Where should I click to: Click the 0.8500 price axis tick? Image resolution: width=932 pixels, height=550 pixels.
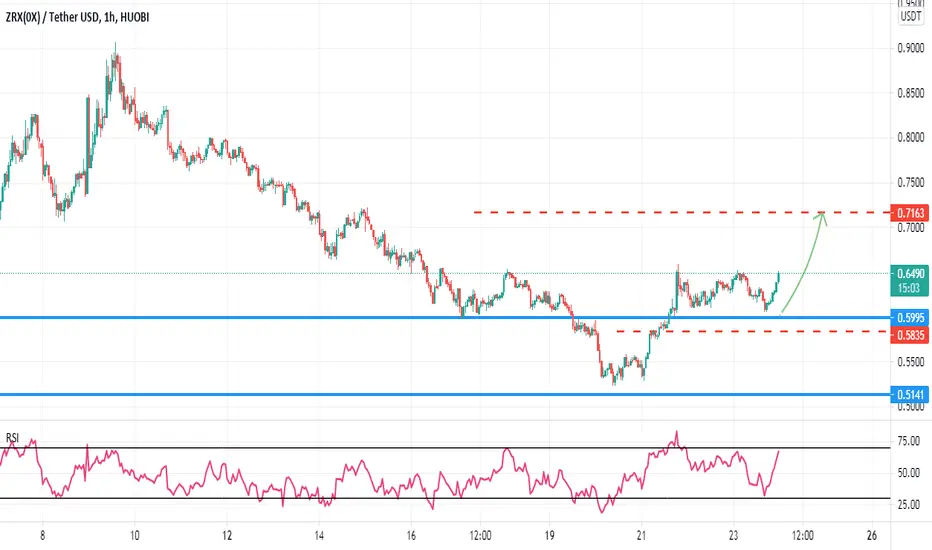(x=911, y=93)
